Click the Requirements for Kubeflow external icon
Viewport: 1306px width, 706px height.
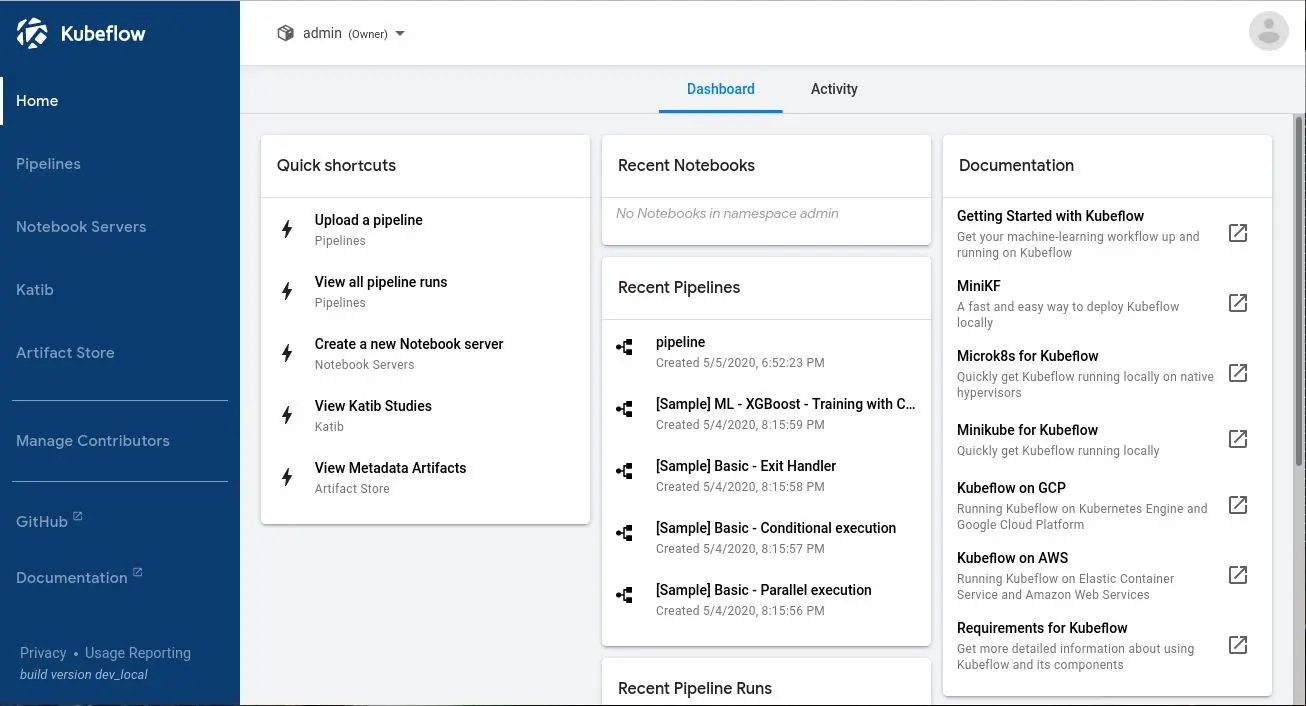[x=1237, y=645]
